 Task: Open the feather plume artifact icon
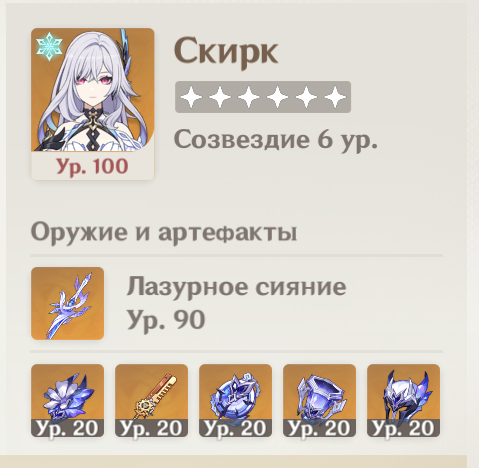tap(151, 400)
